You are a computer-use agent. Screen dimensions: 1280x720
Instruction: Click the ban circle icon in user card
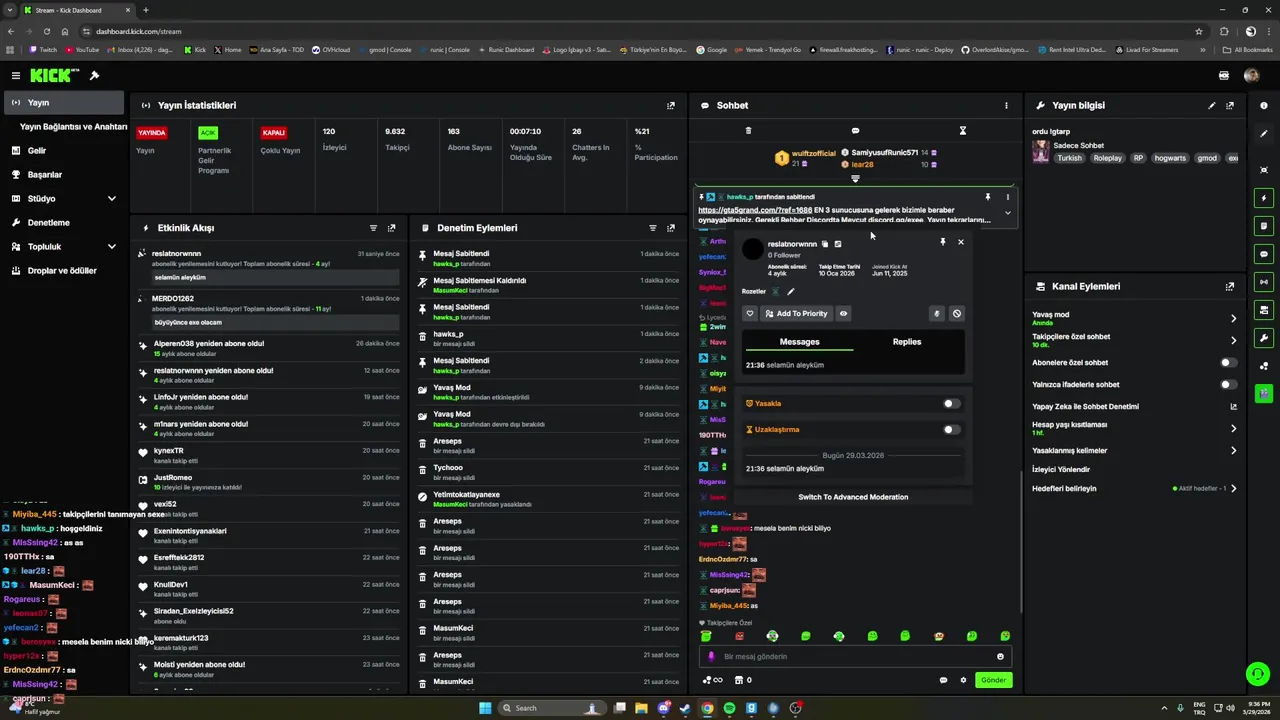(x=957, y=314)
